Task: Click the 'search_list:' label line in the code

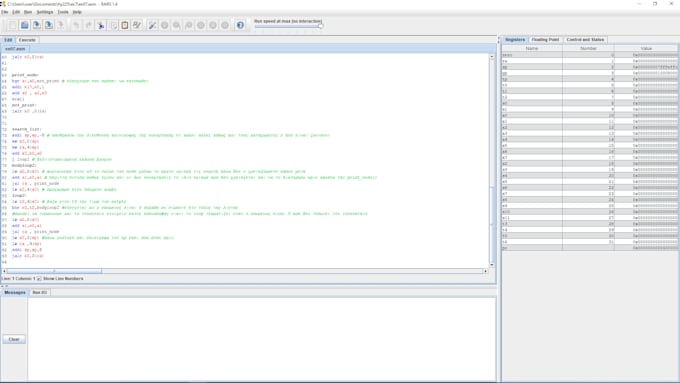Action: coord(26,129)
